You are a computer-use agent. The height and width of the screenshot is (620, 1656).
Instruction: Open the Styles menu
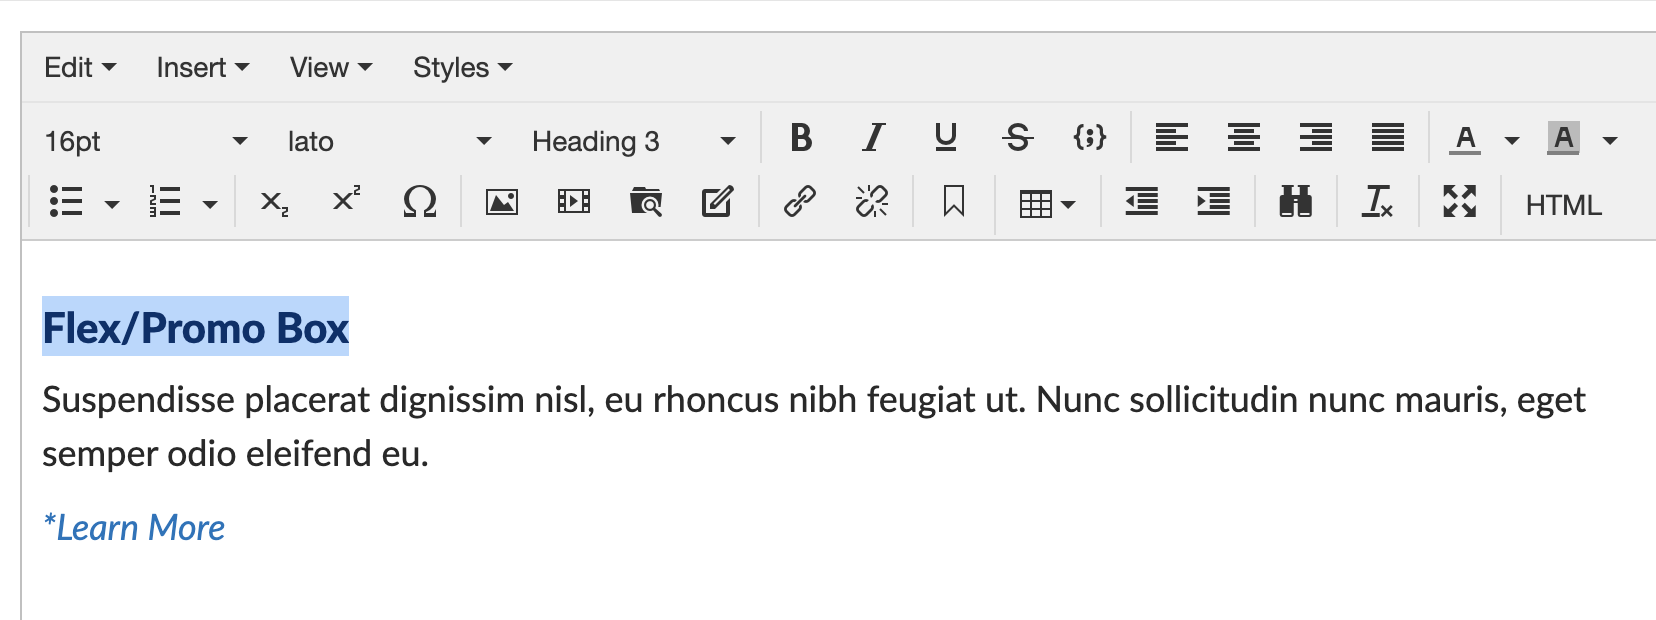click(462, 68)
